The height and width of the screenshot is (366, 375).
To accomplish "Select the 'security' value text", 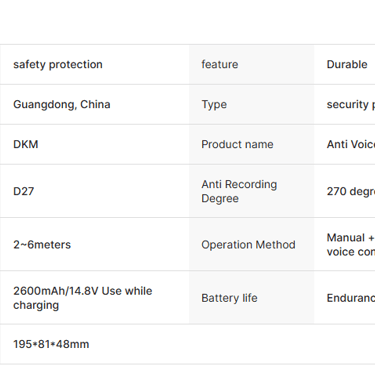I will (x=351, y=105).
